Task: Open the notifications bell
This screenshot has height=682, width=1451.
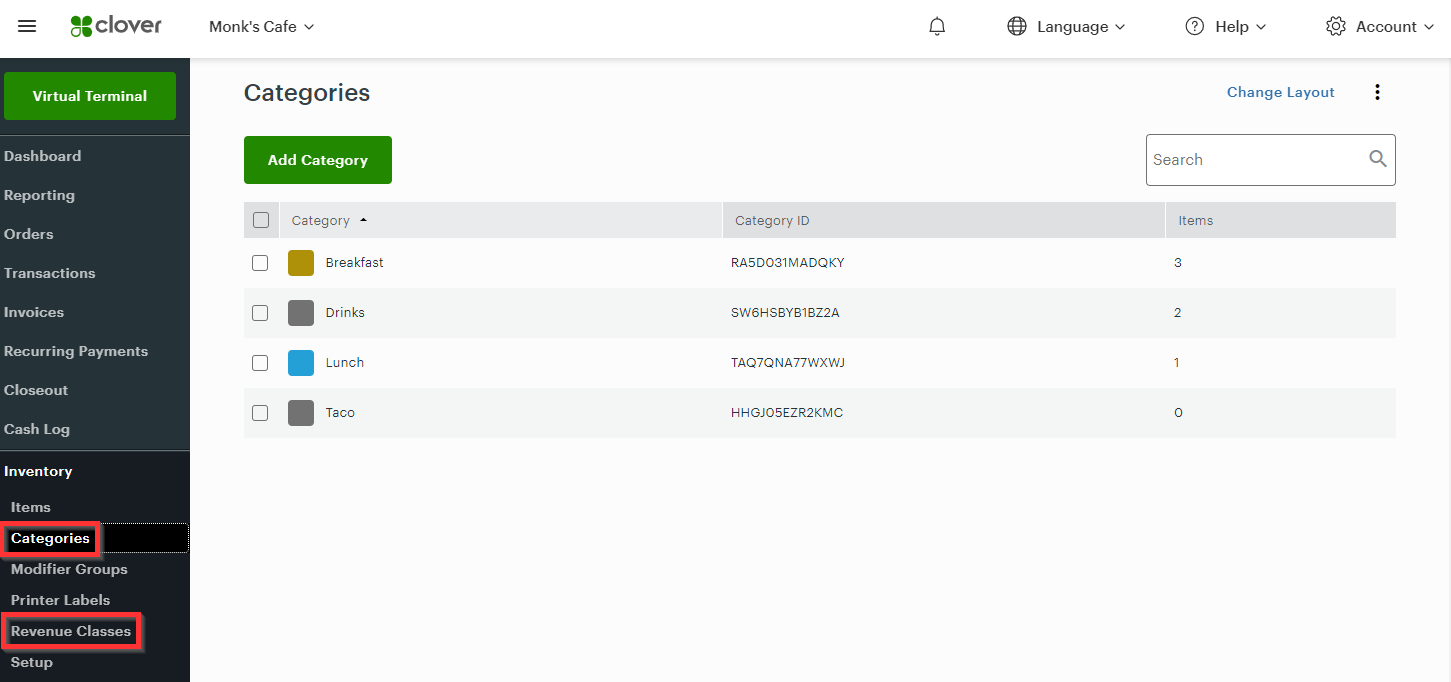Action: point(937,27)
